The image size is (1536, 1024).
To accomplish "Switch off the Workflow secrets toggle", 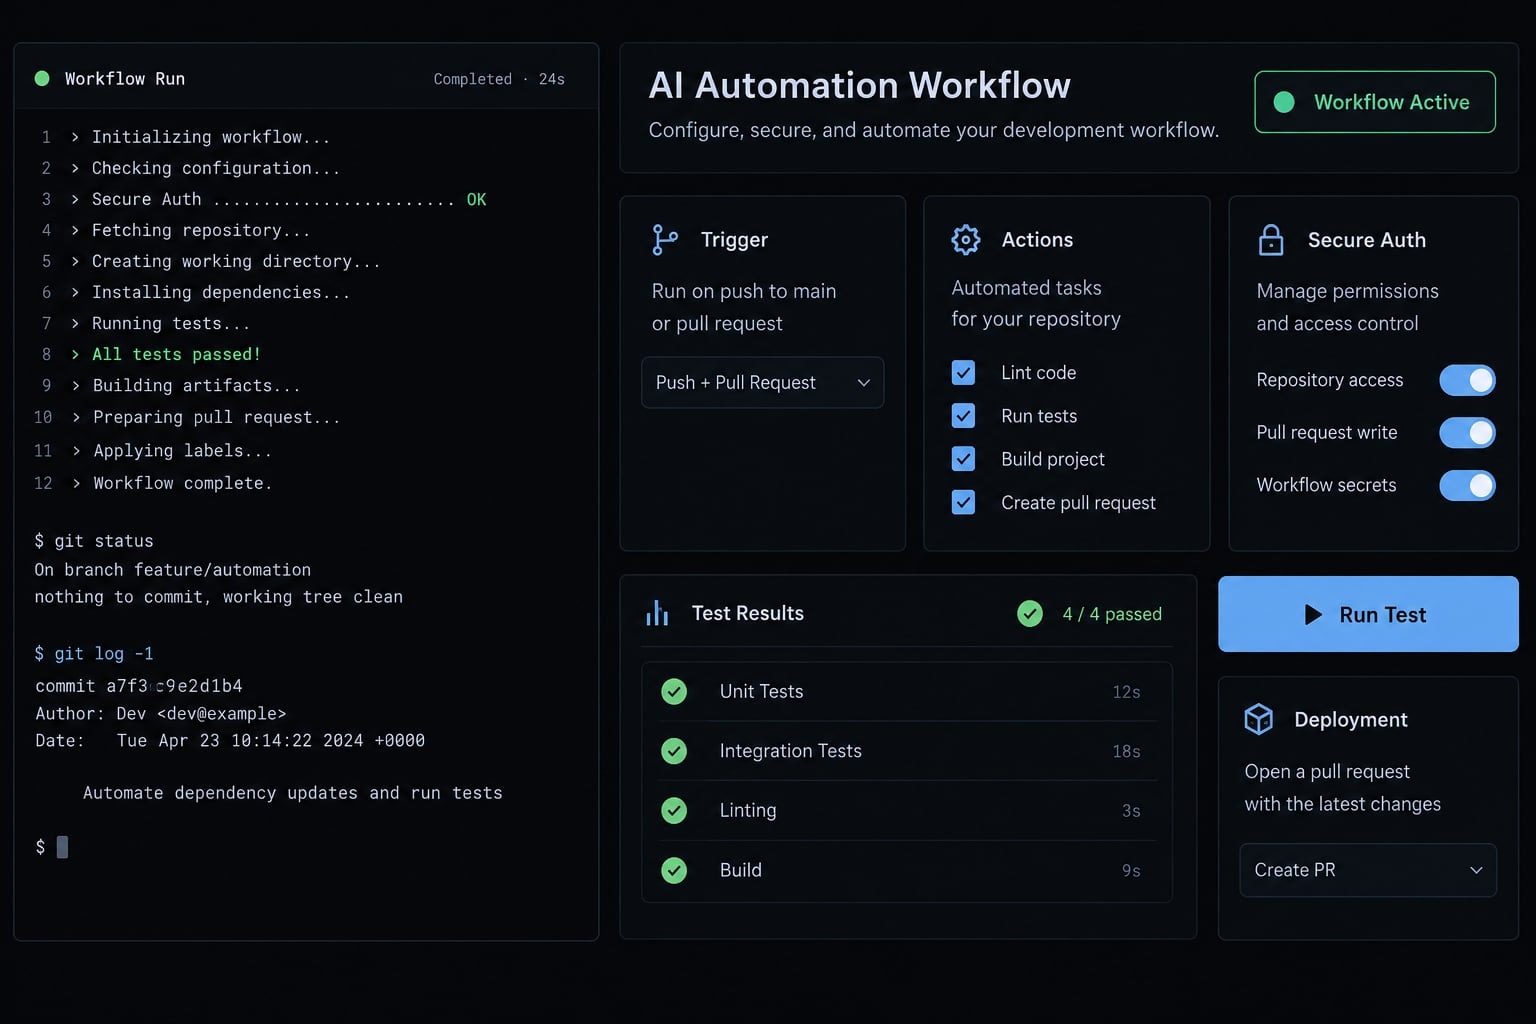I will coord(1467,485).
